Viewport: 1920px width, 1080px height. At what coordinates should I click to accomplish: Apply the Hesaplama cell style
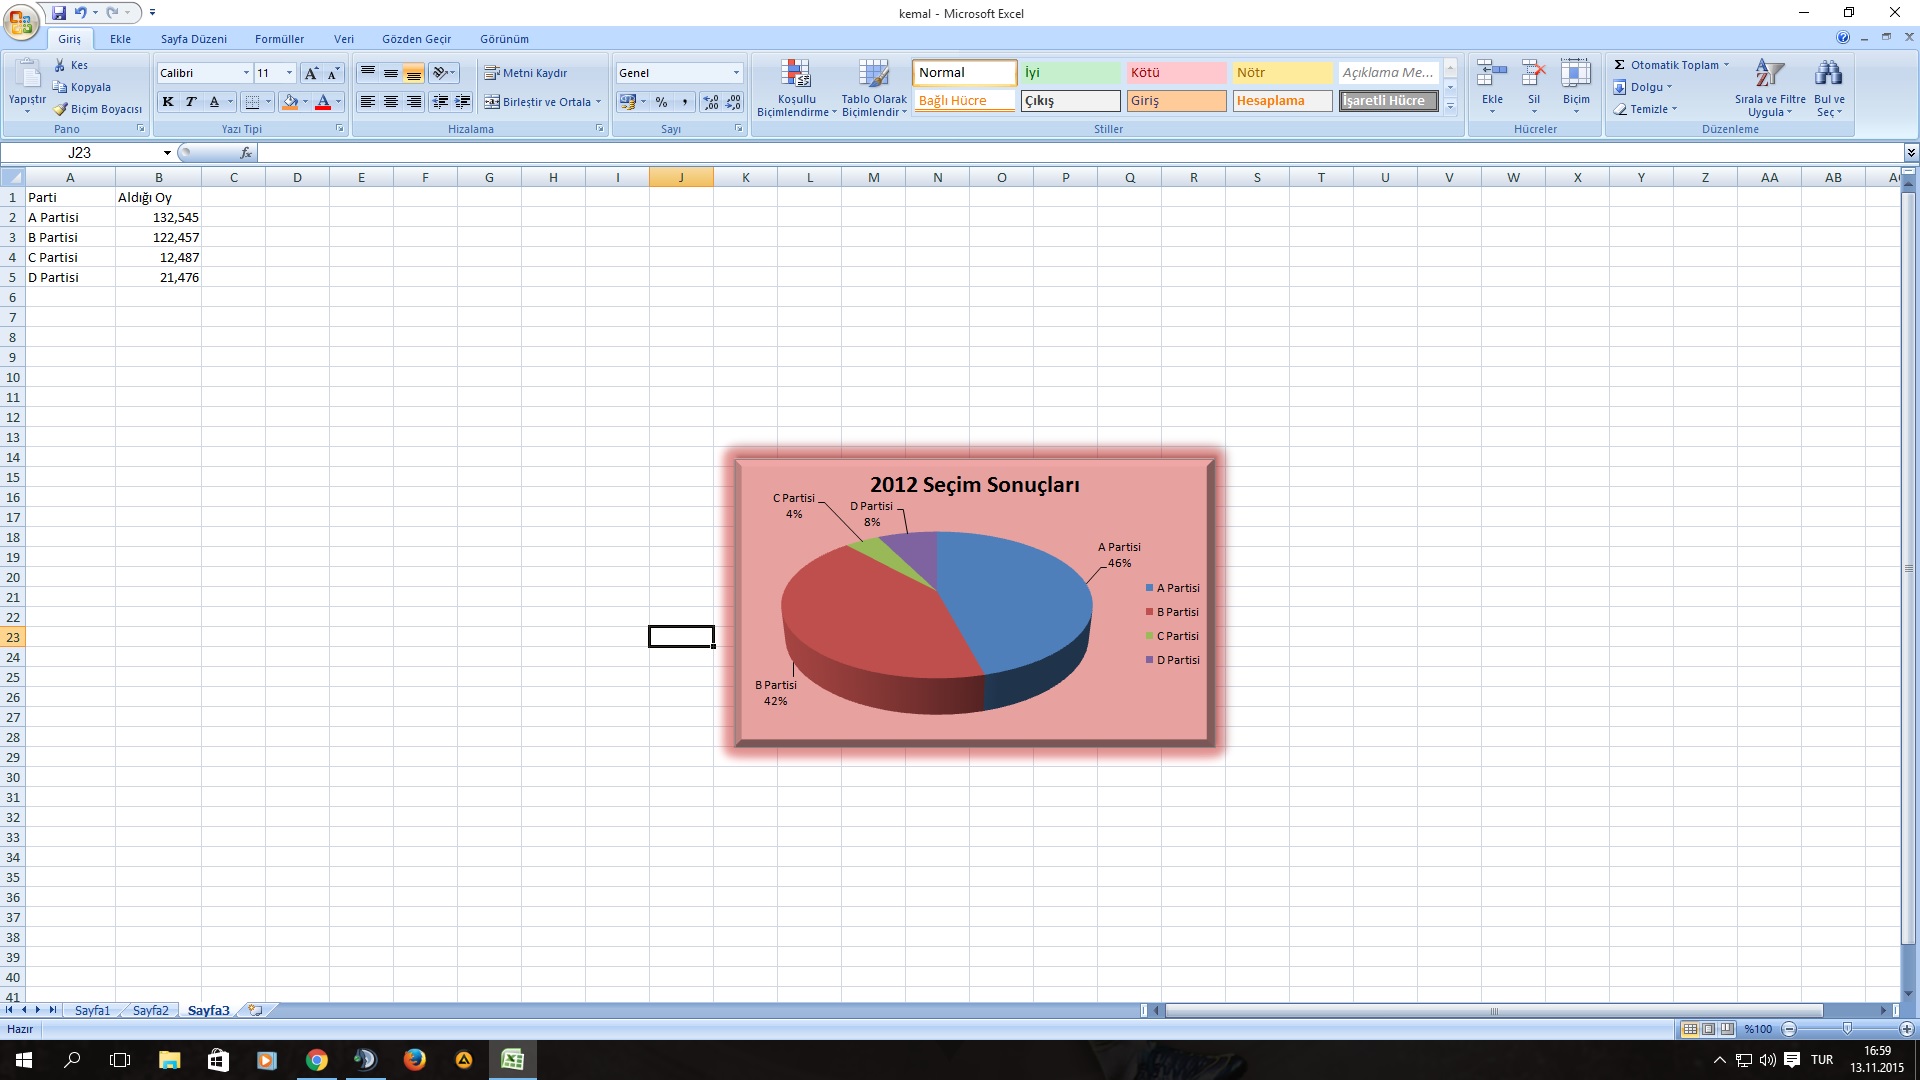tap(1281, 101)
